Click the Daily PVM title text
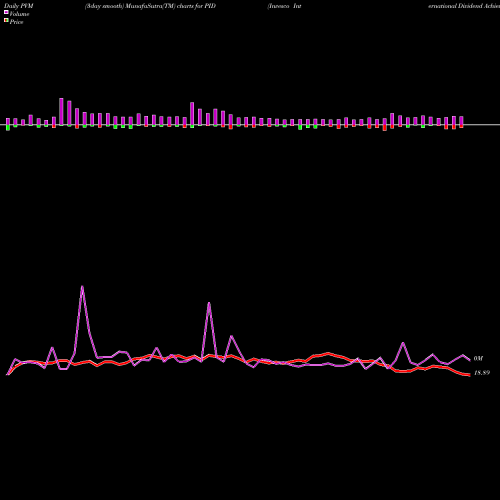This screenshot has width=500, height=500. [19, 6]
